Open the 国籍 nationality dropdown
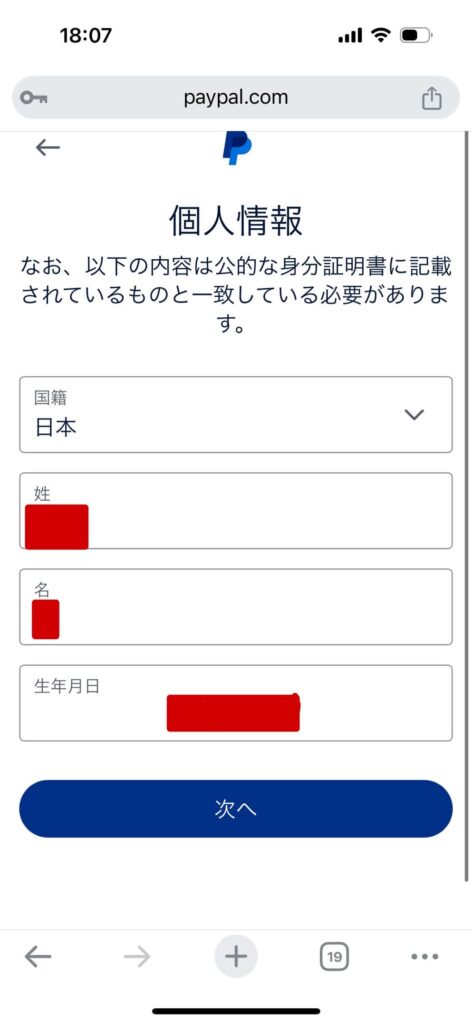The image size is (472, 1024). 236,415
